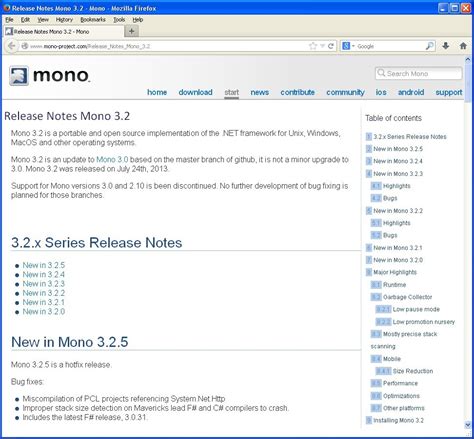Jump to New in 3.2.5 list link
This screenshot has width=474, height=439.
click(x=44, y=265)
